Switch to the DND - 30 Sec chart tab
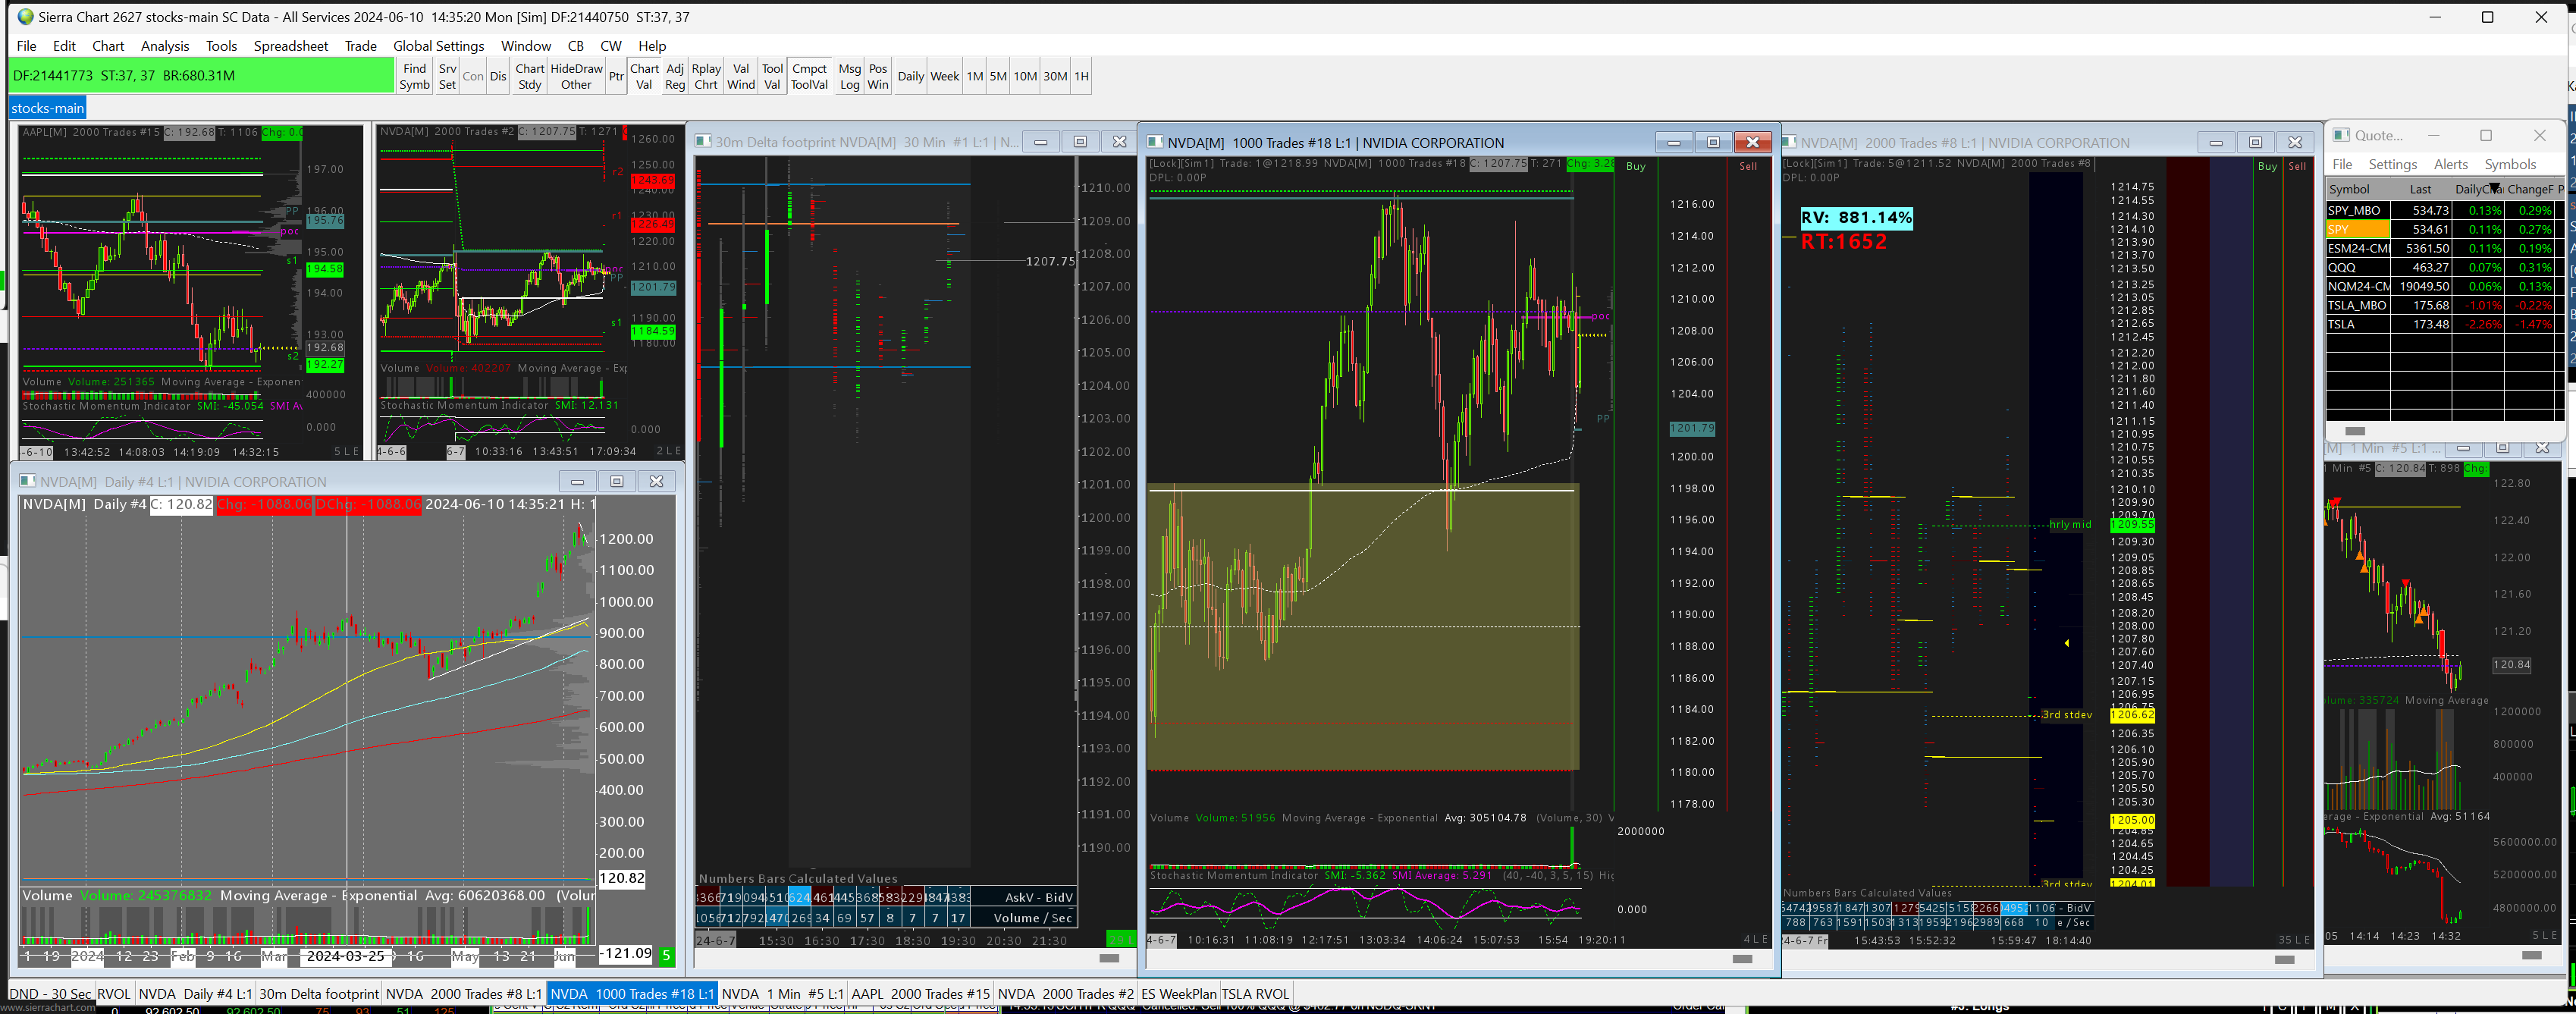2576x1014 pixels. point(50,993)
